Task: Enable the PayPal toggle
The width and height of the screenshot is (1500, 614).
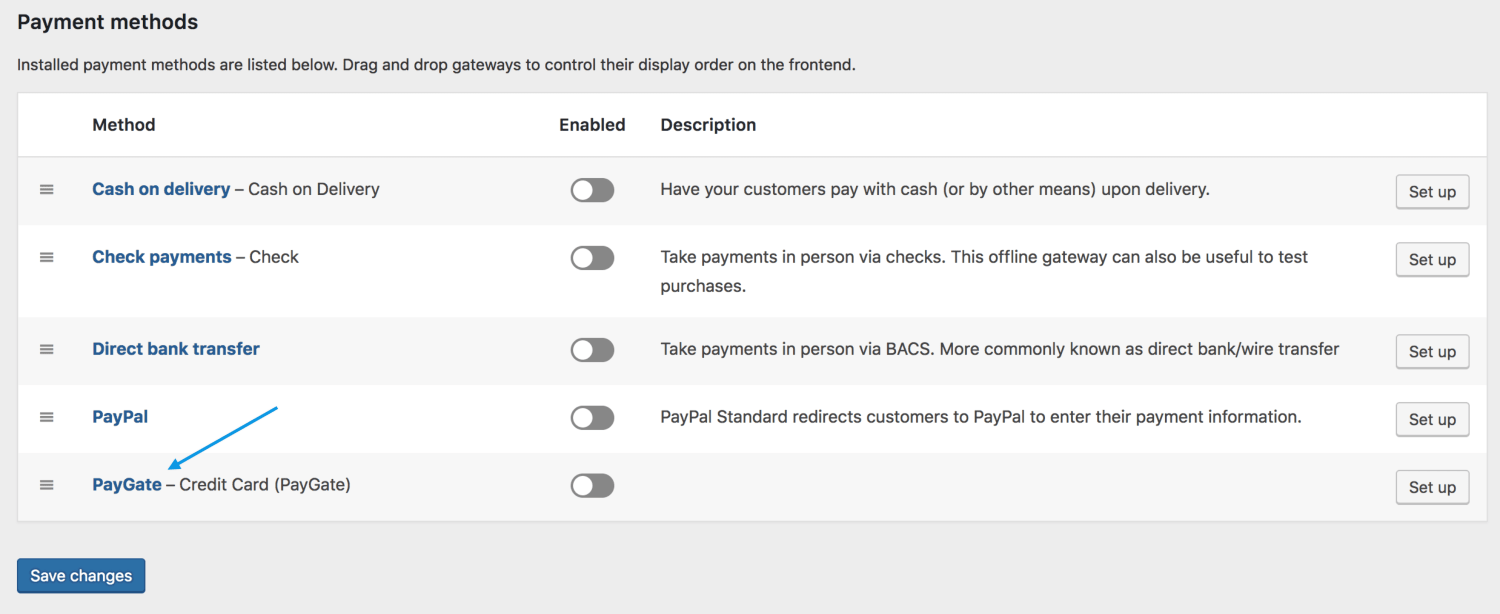Action: click(592, 417)
